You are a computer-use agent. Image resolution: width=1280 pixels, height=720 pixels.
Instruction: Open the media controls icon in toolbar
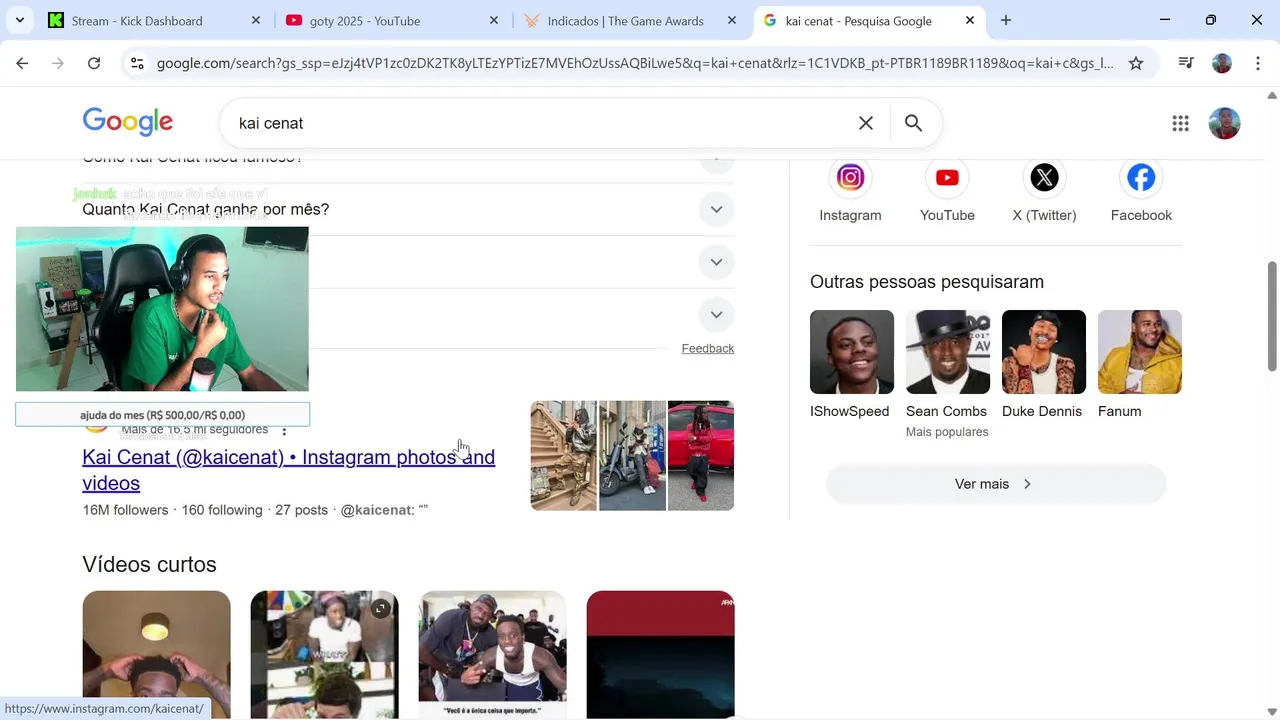click(1186, 63)
